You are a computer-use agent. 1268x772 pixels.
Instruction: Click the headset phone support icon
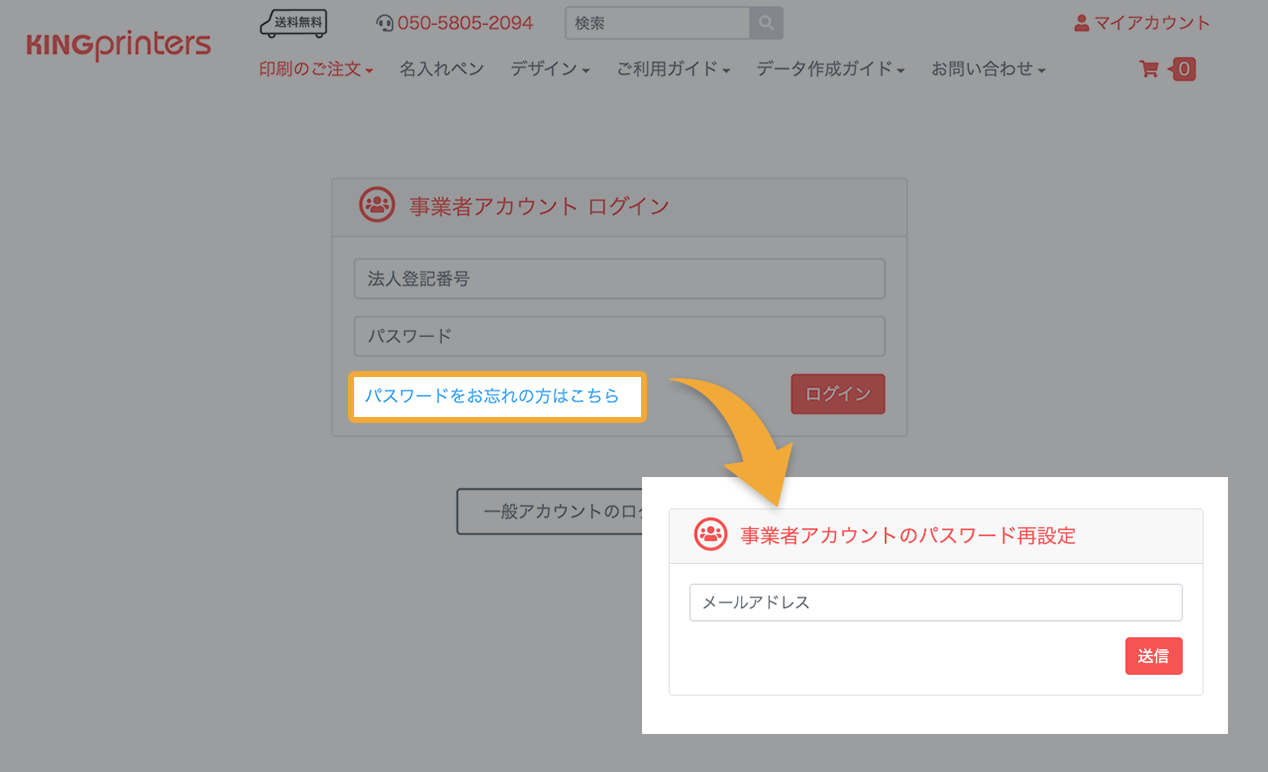point(385,23)
